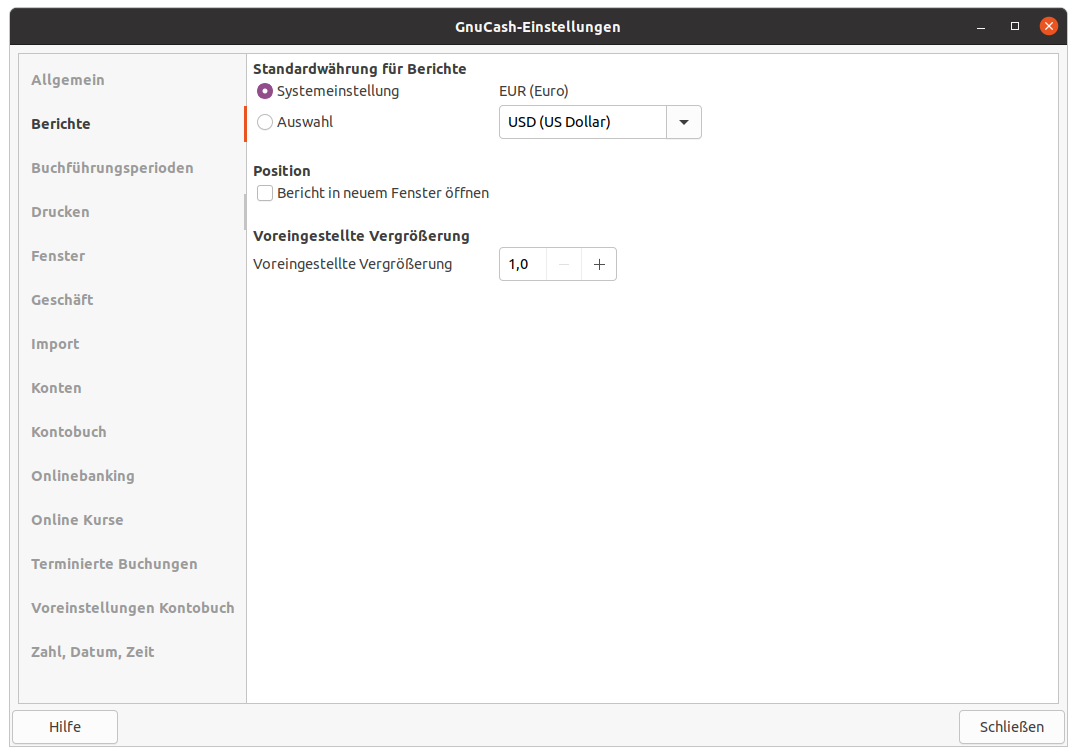The width and height of the screenshot is (1077, 756).
Task: Select the Online Kurse tab
Action: coord(77,520)
